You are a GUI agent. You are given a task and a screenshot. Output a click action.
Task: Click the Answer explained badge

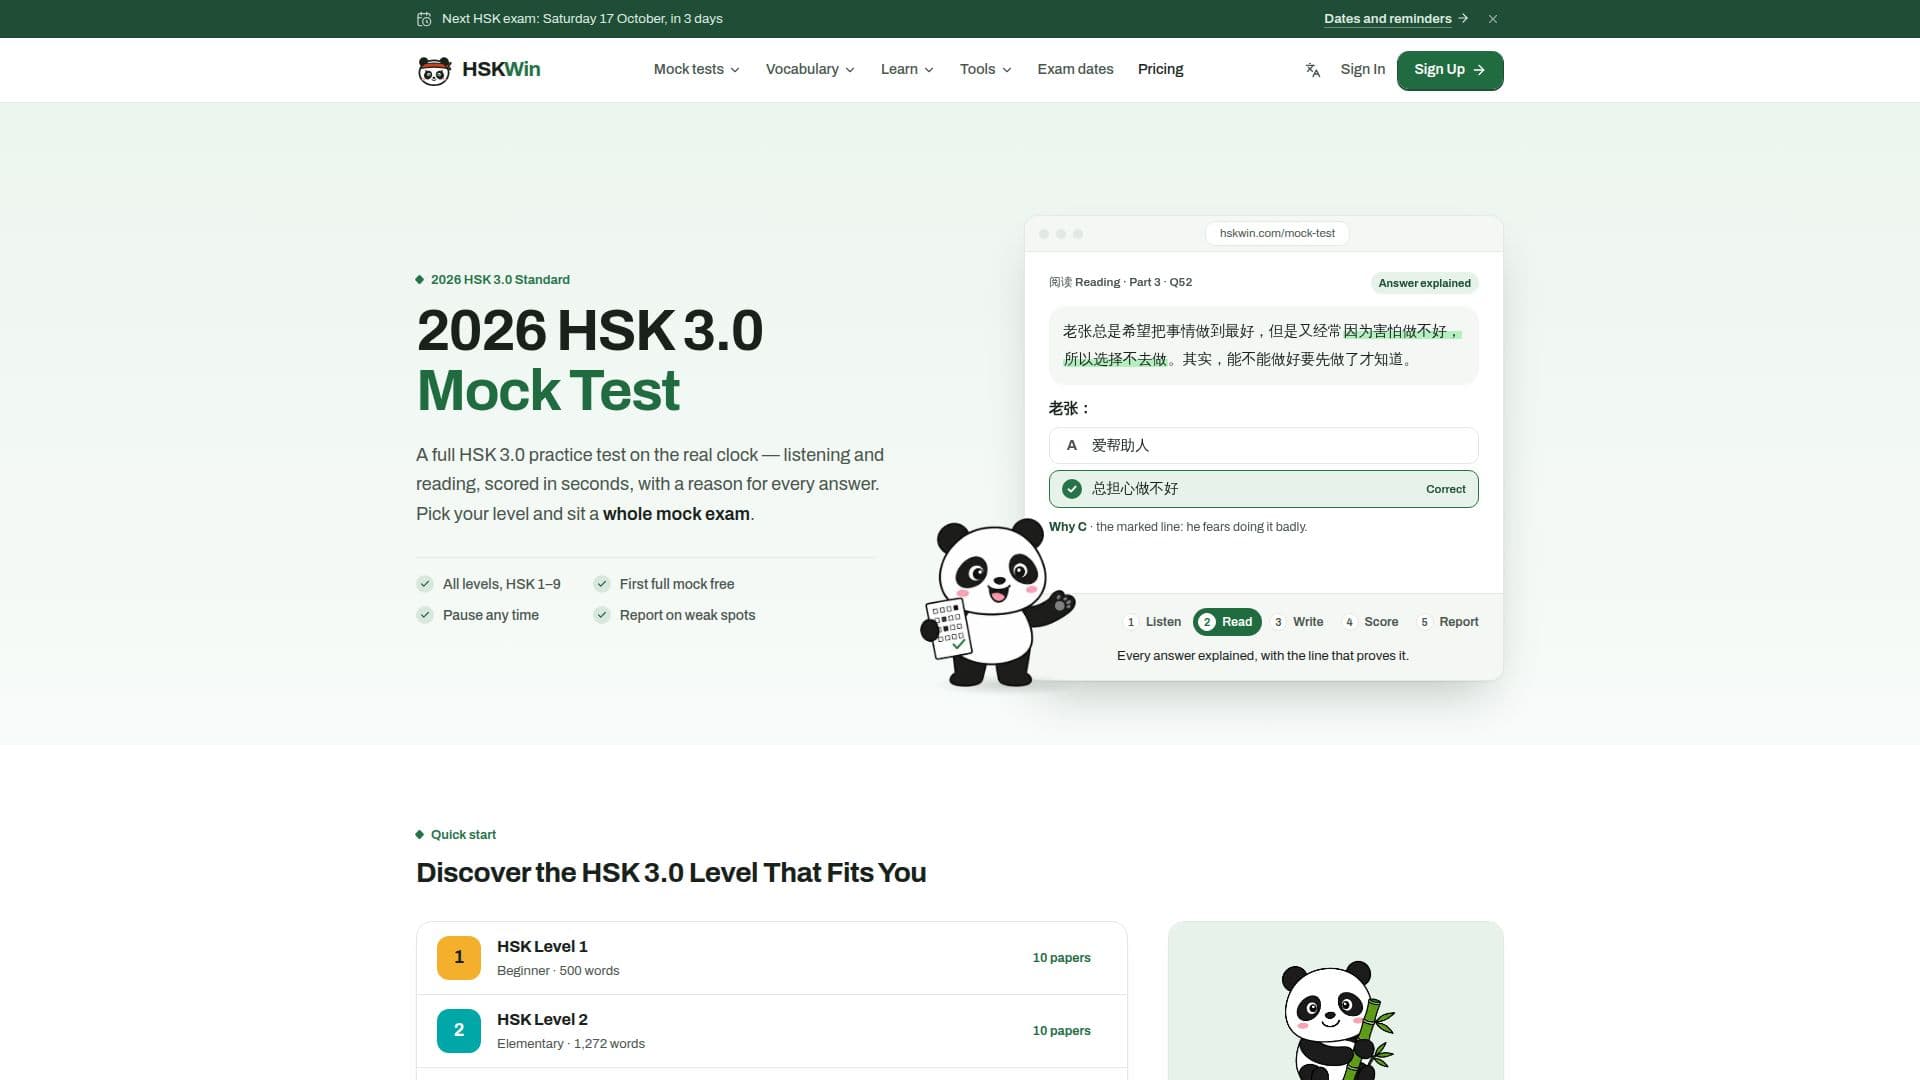click(1424, 283)
